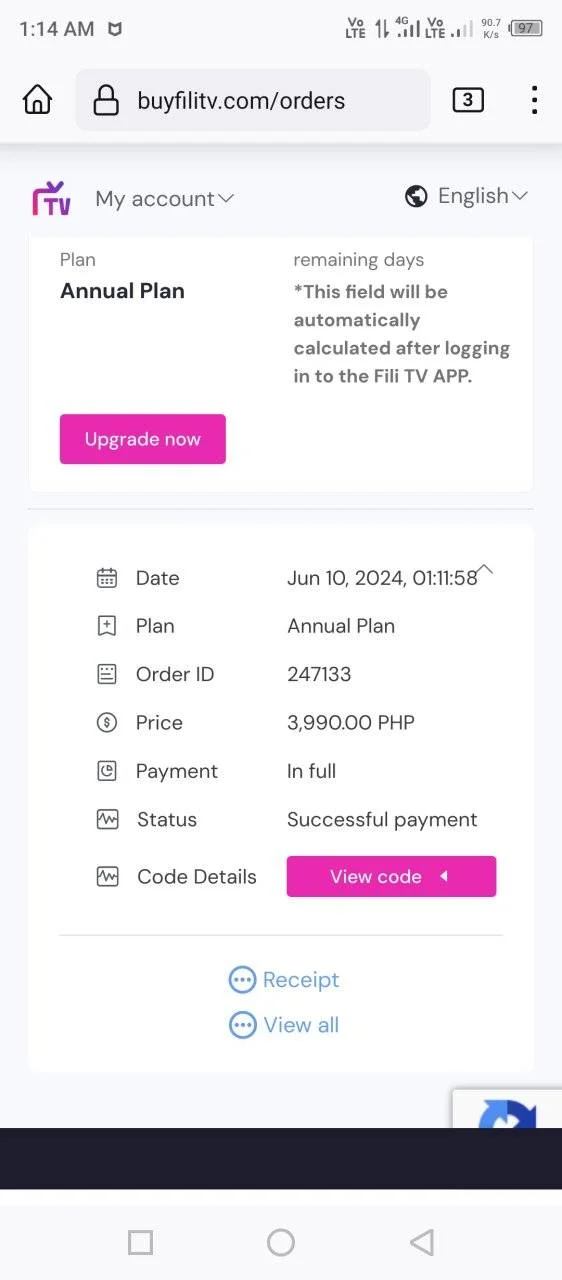Click the Upgrade now button
The image size is (562, 1280).
pyautogui.click(x=143, y=439)
